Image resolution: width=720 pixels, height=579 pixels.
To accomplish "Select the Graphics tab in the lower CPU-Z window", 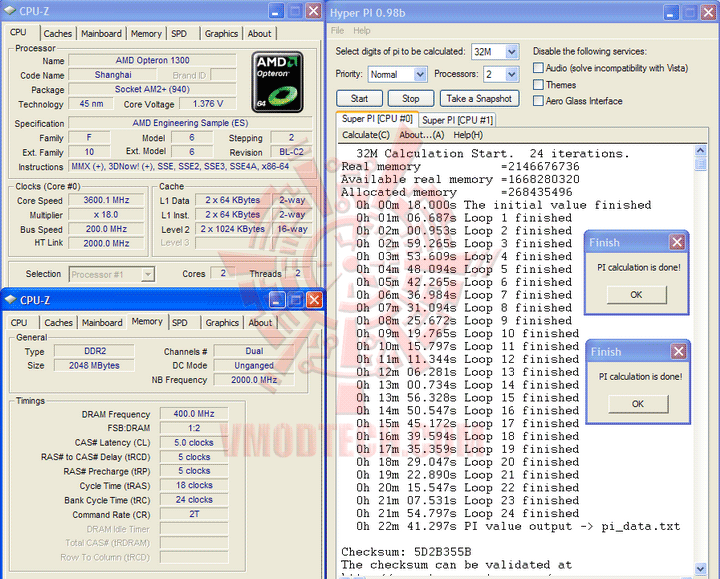I will coord(222,323).
